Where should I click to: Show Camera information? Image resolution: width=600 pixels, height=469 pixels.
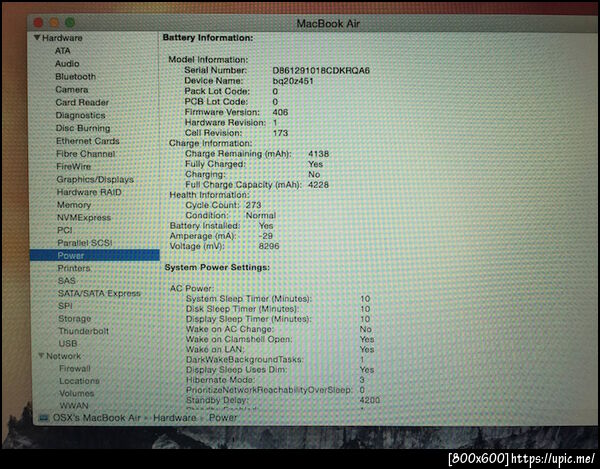pos(72,89)
